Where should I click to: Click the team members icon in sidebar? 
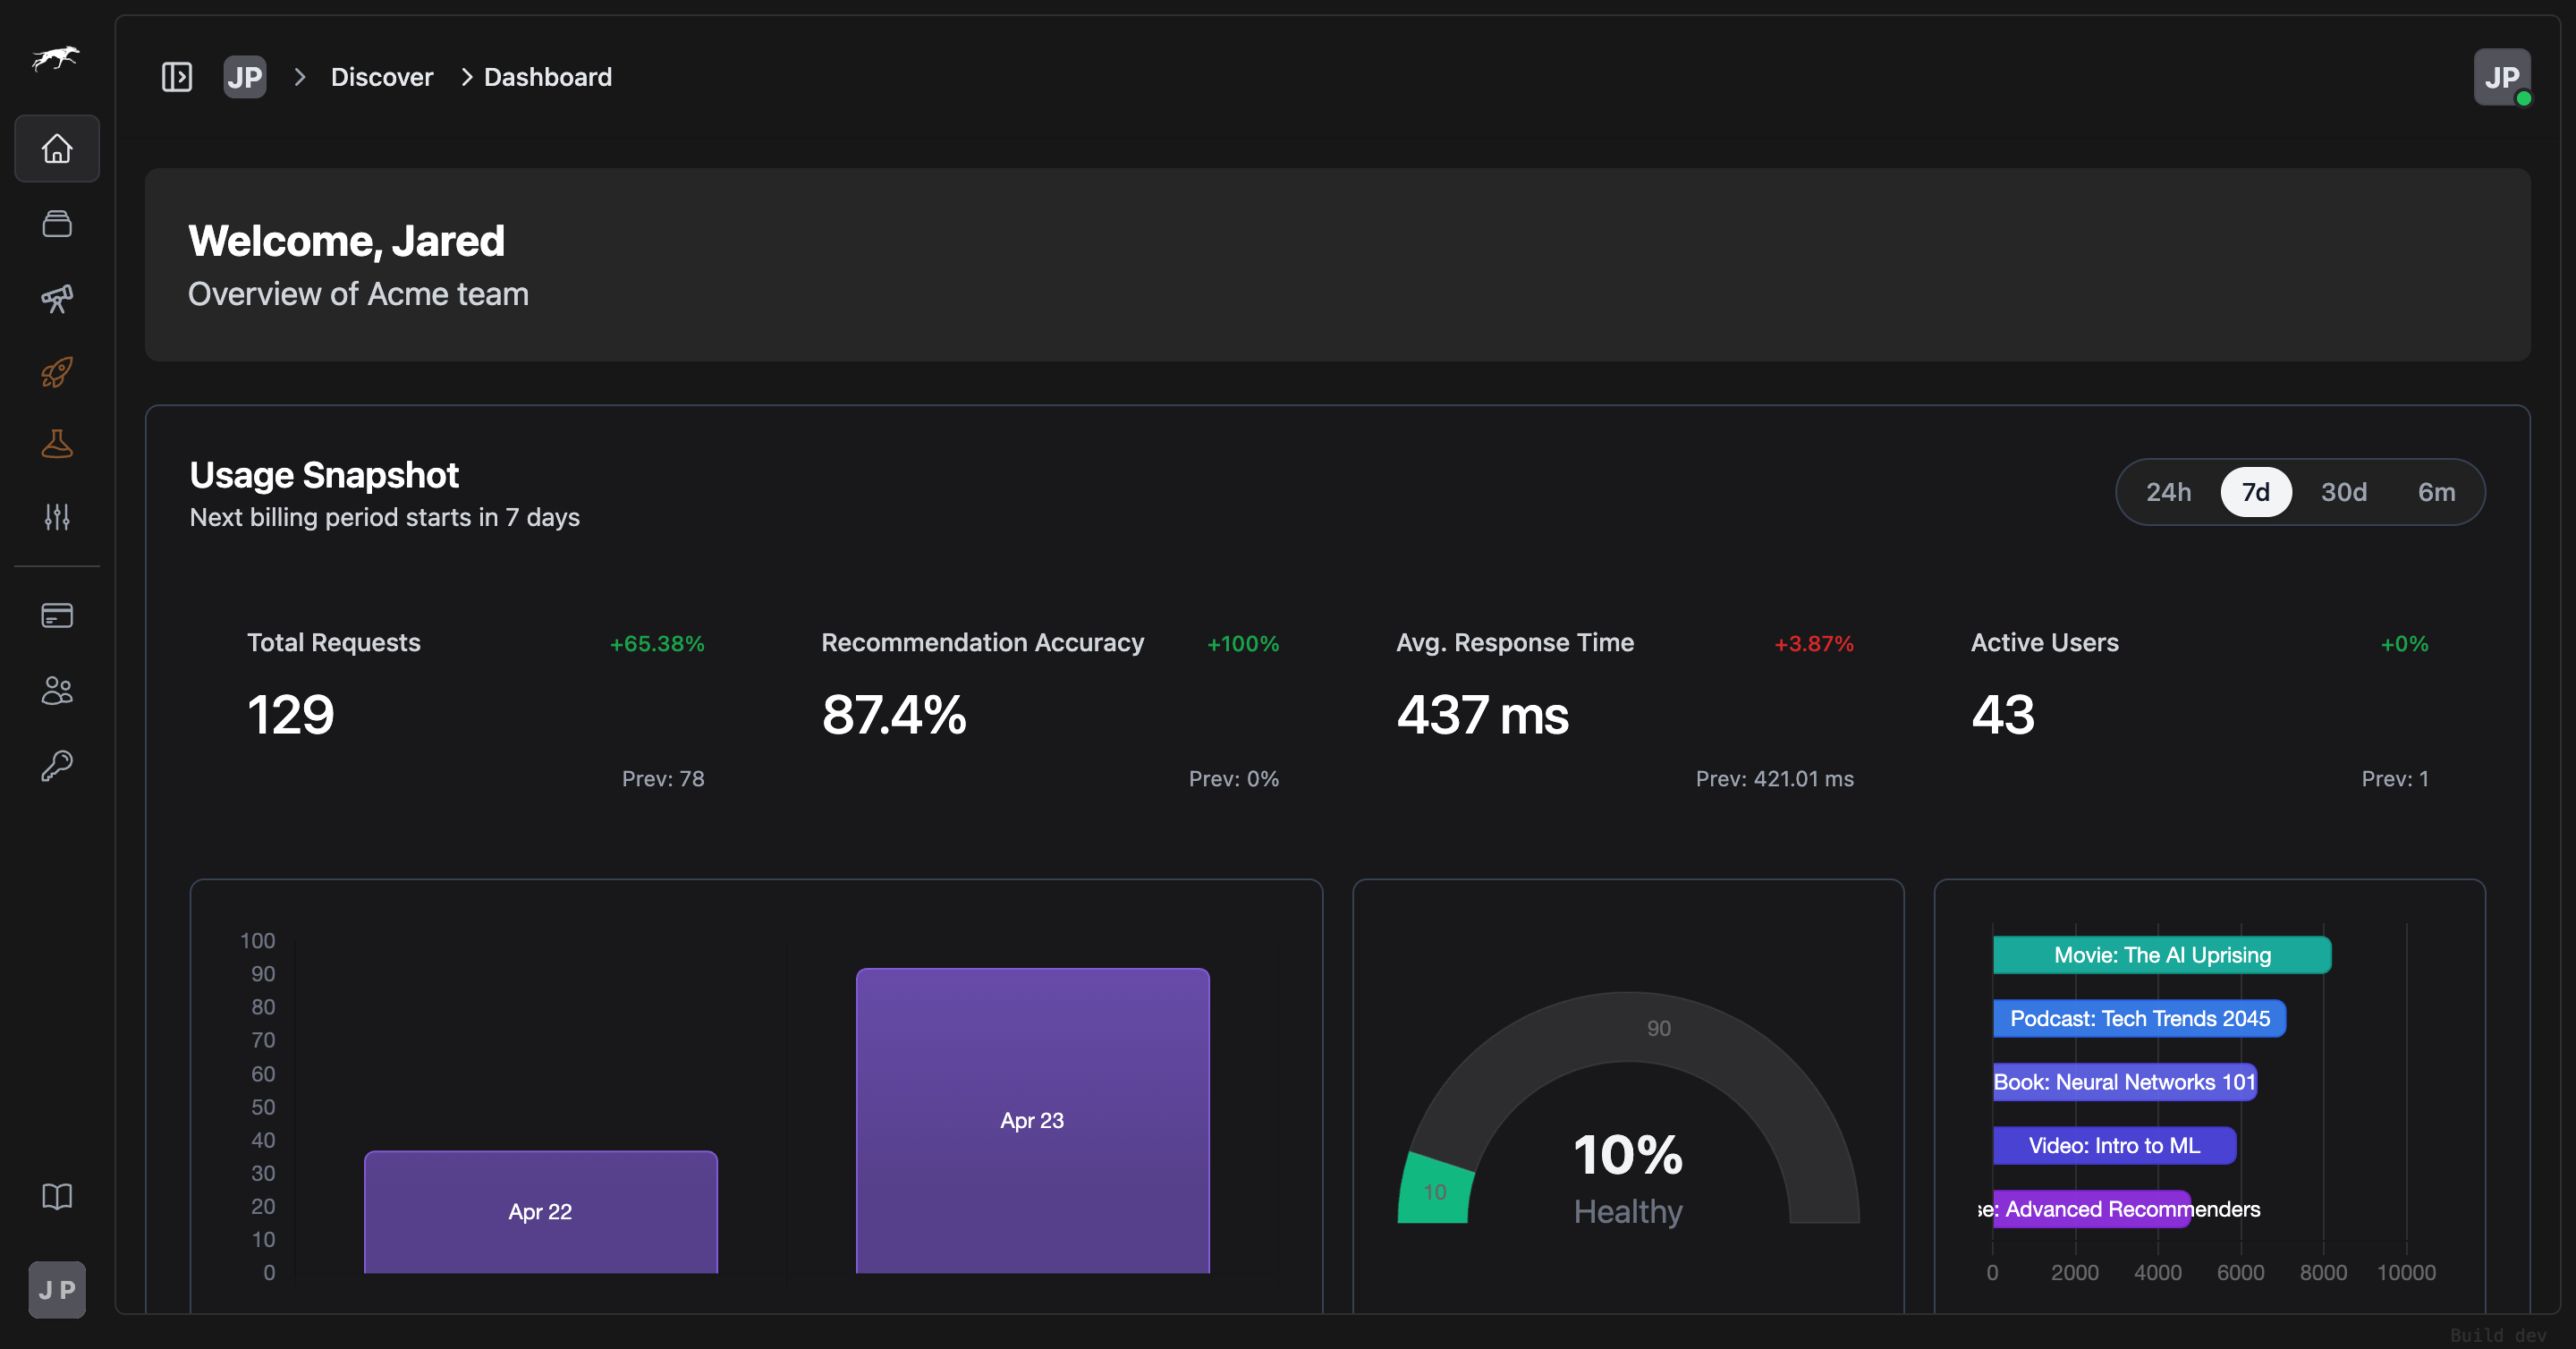coord(56,690)
